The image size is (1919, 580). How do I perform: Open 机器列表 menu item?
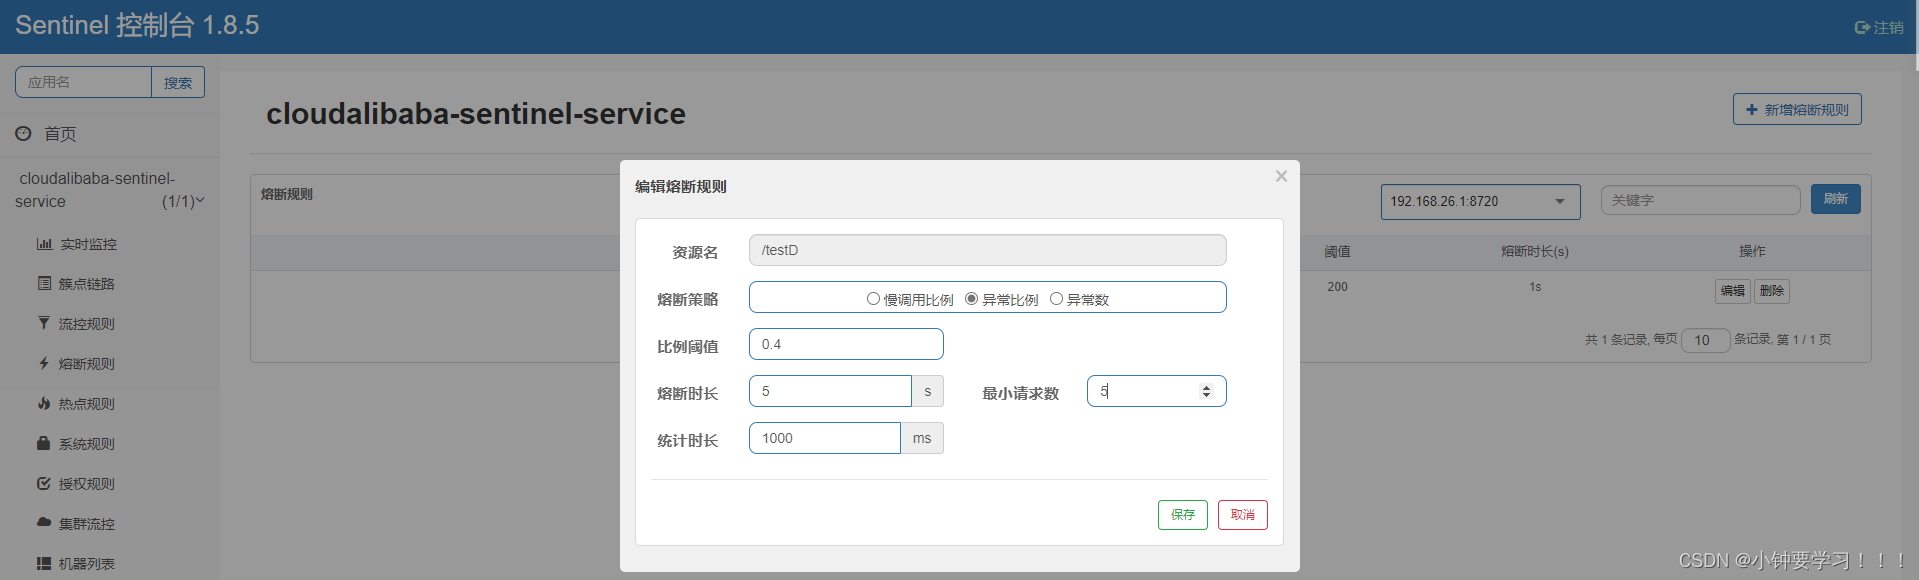click(x=87, y=564)
